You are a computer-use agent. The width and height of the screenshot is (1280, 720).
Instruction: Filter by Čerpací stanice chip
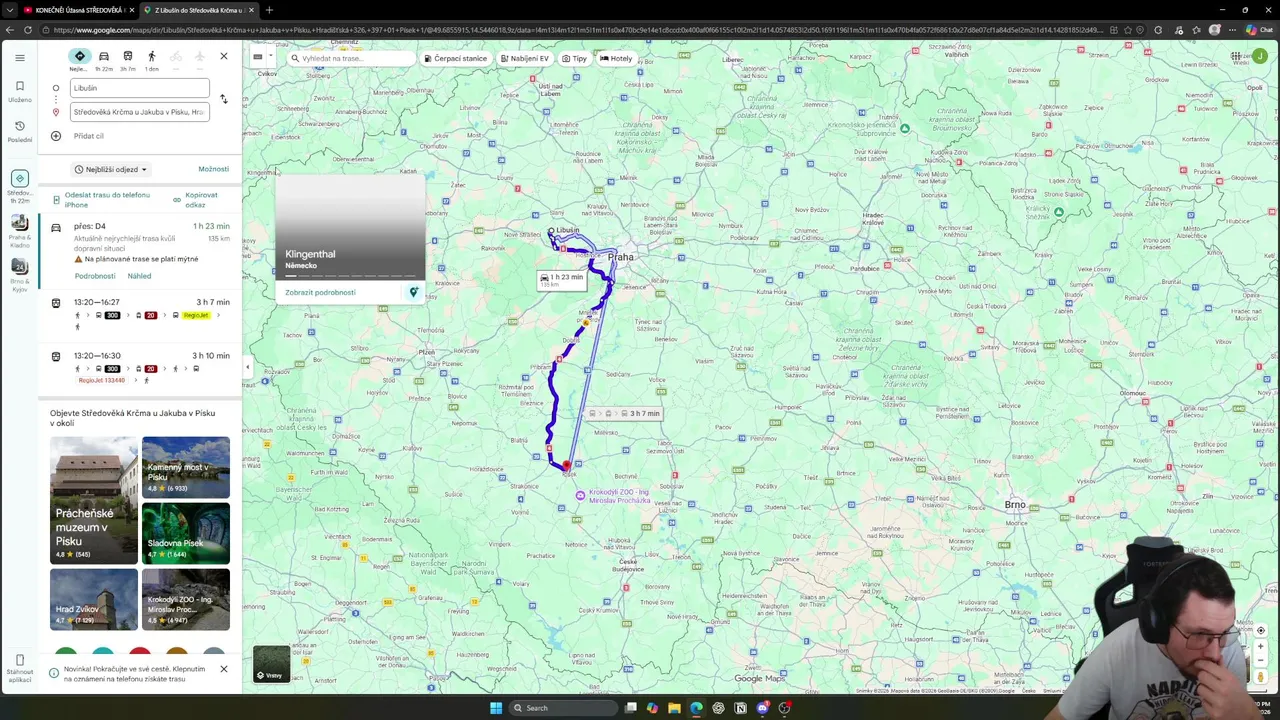(457, 58)
